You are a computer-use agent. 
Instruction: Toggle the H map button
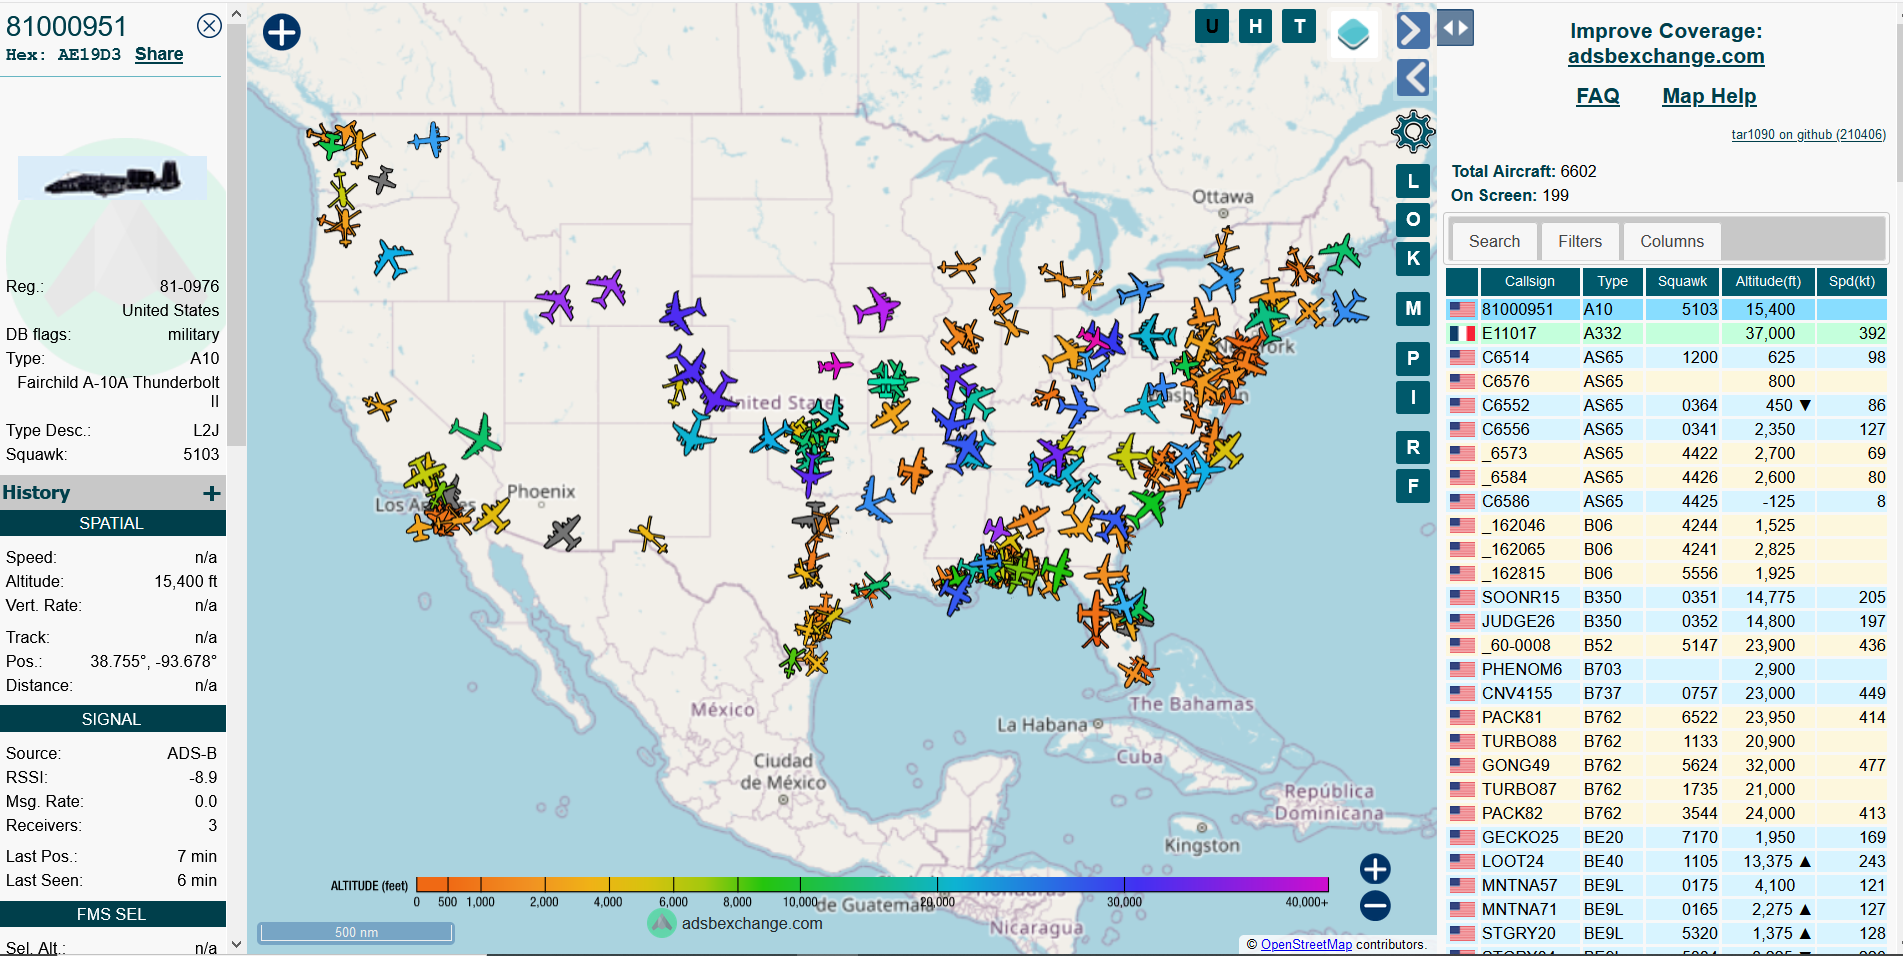[1255, 26]
